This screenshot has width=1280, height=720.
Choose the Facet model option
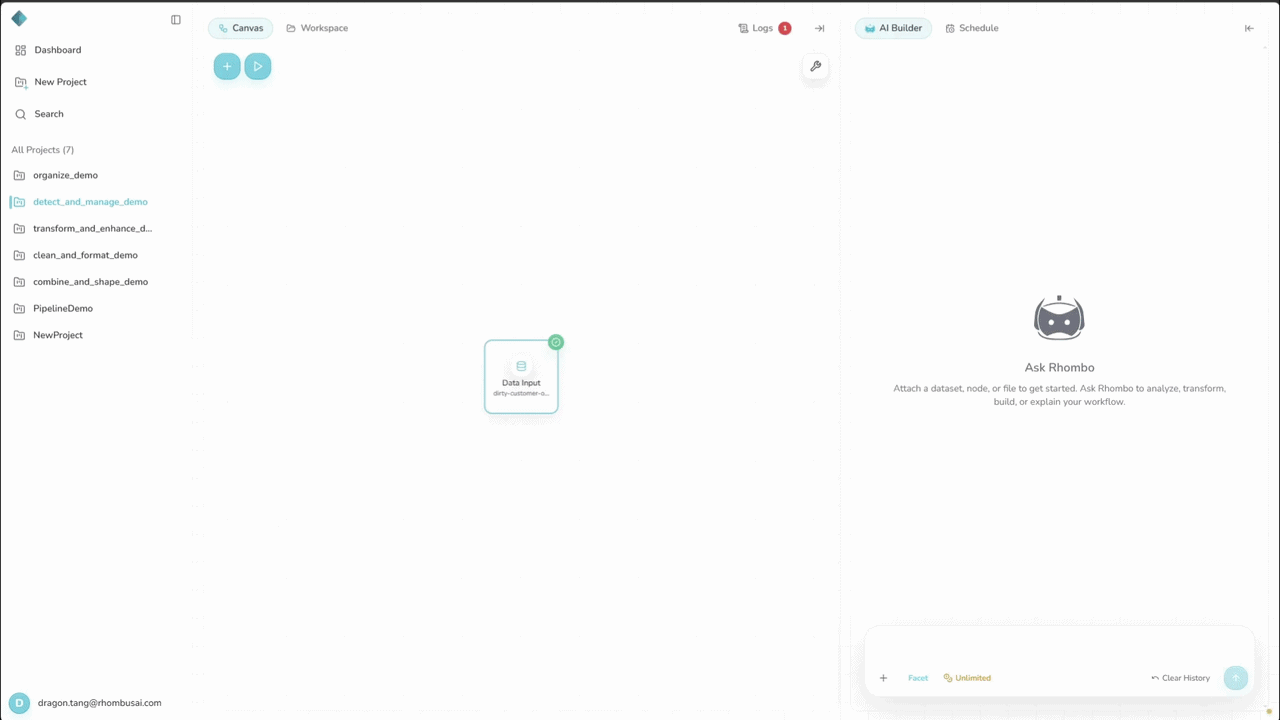(x=918, y=678)
